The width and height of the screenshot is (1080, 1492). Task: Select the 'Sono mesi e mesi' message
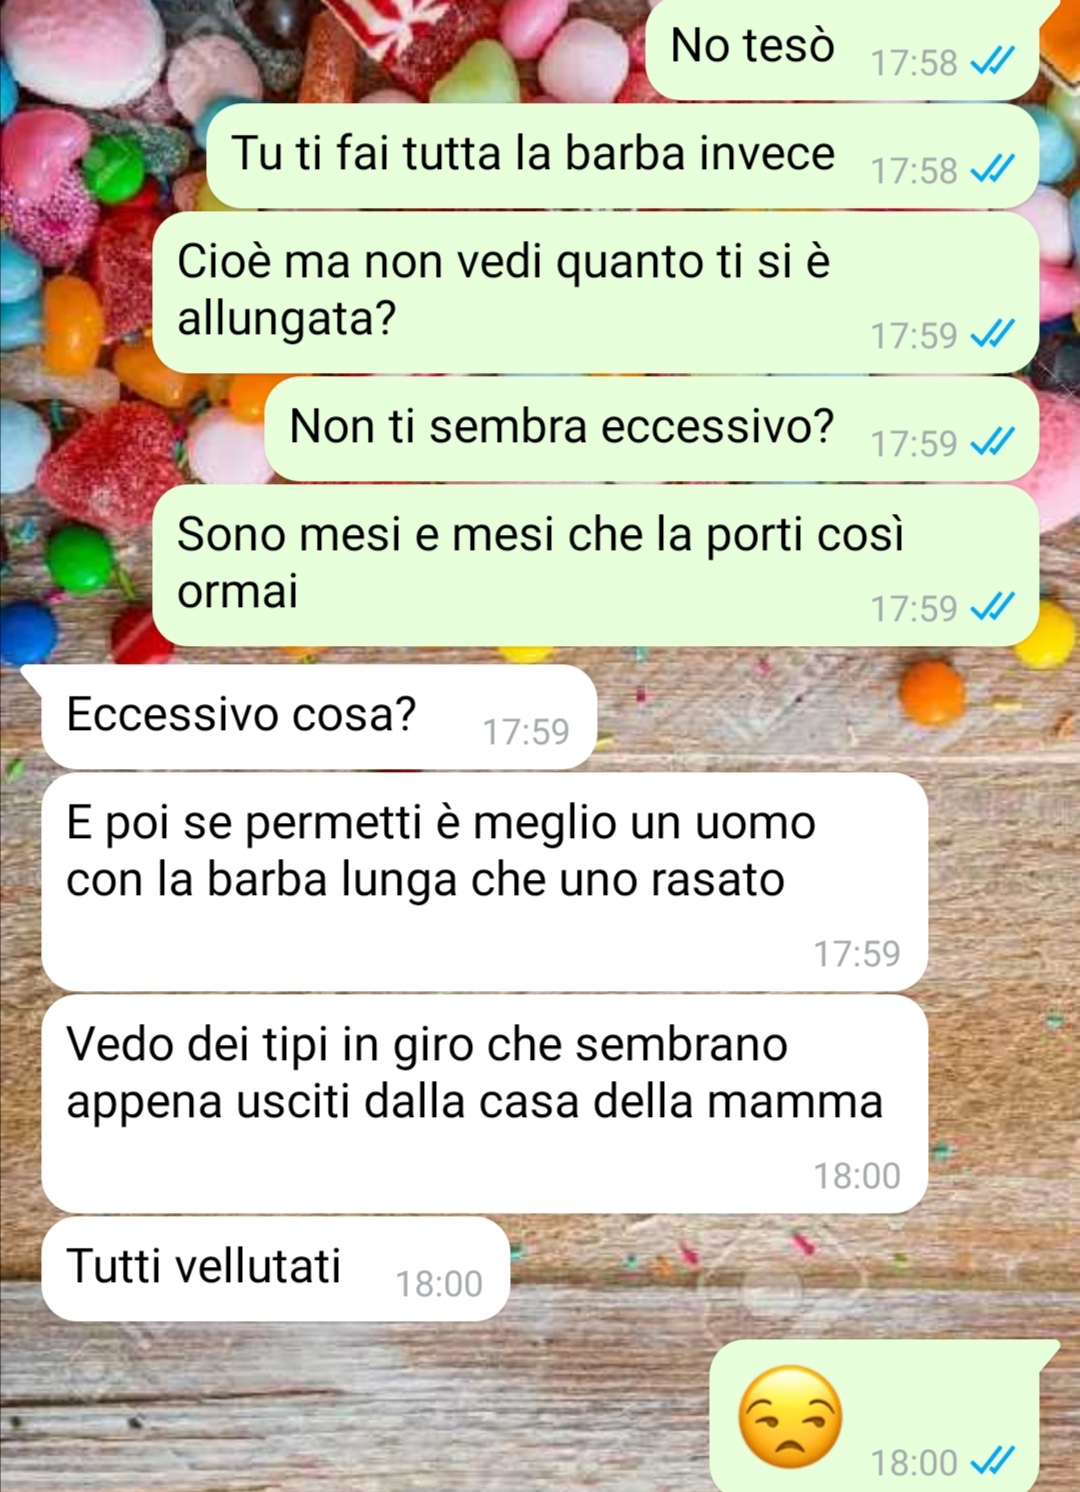click(x=596, y=565)
